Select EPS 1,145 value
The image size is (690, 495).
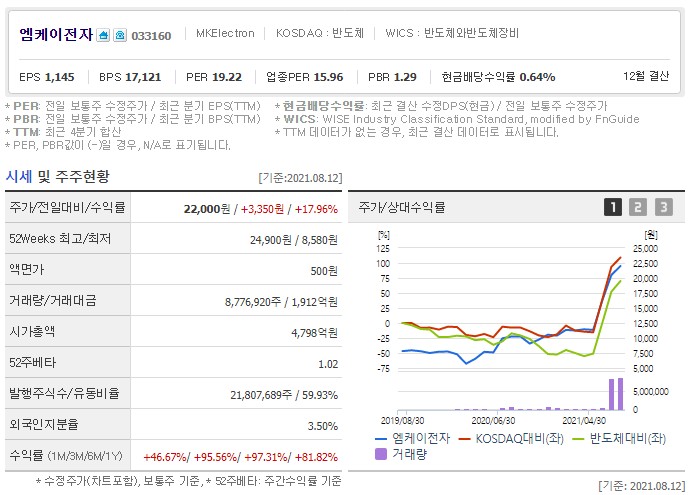pyautogui.click(x=47, y=77)
